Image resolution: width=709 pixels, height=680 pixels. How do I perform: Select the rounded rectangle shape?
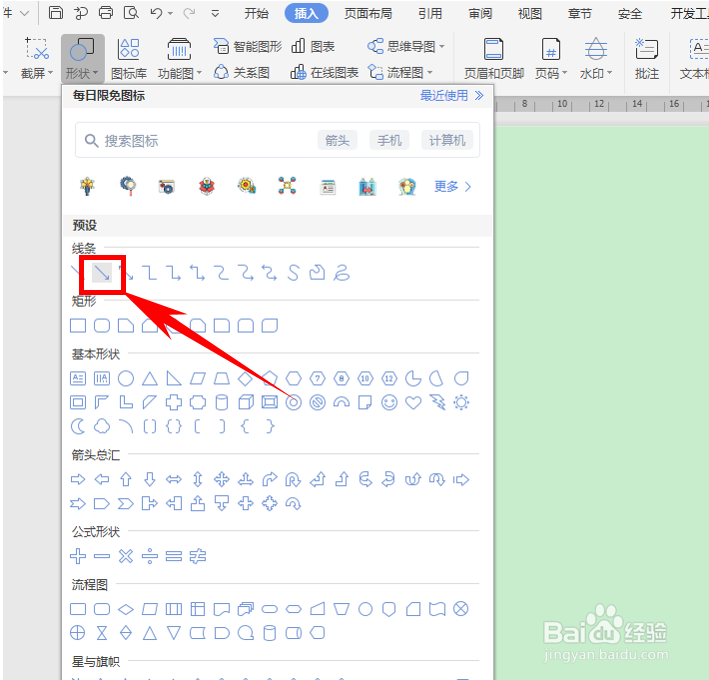102,326
